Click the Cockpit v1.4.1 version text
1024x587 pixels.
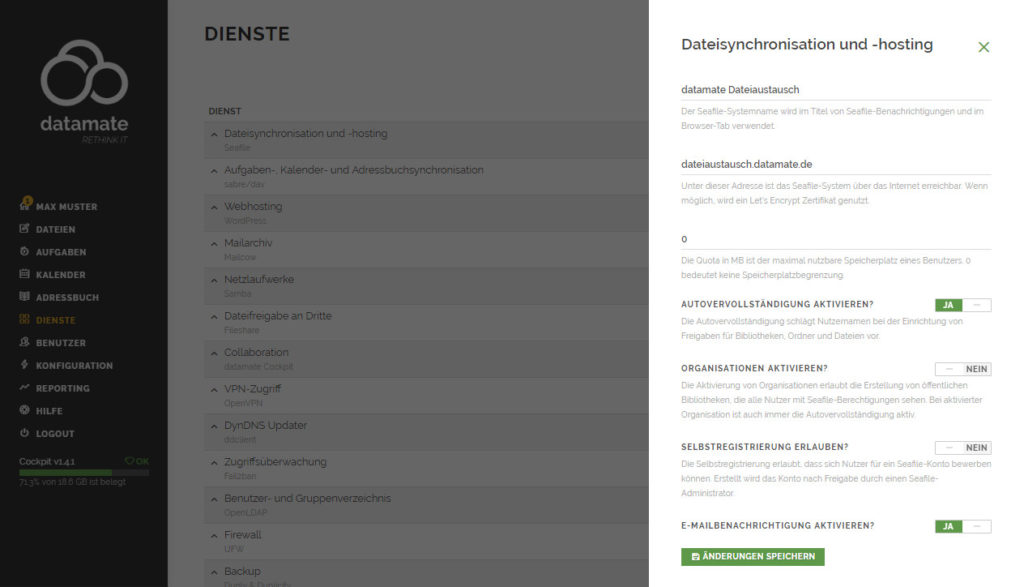pyautogui.click(x=47, y=461)
